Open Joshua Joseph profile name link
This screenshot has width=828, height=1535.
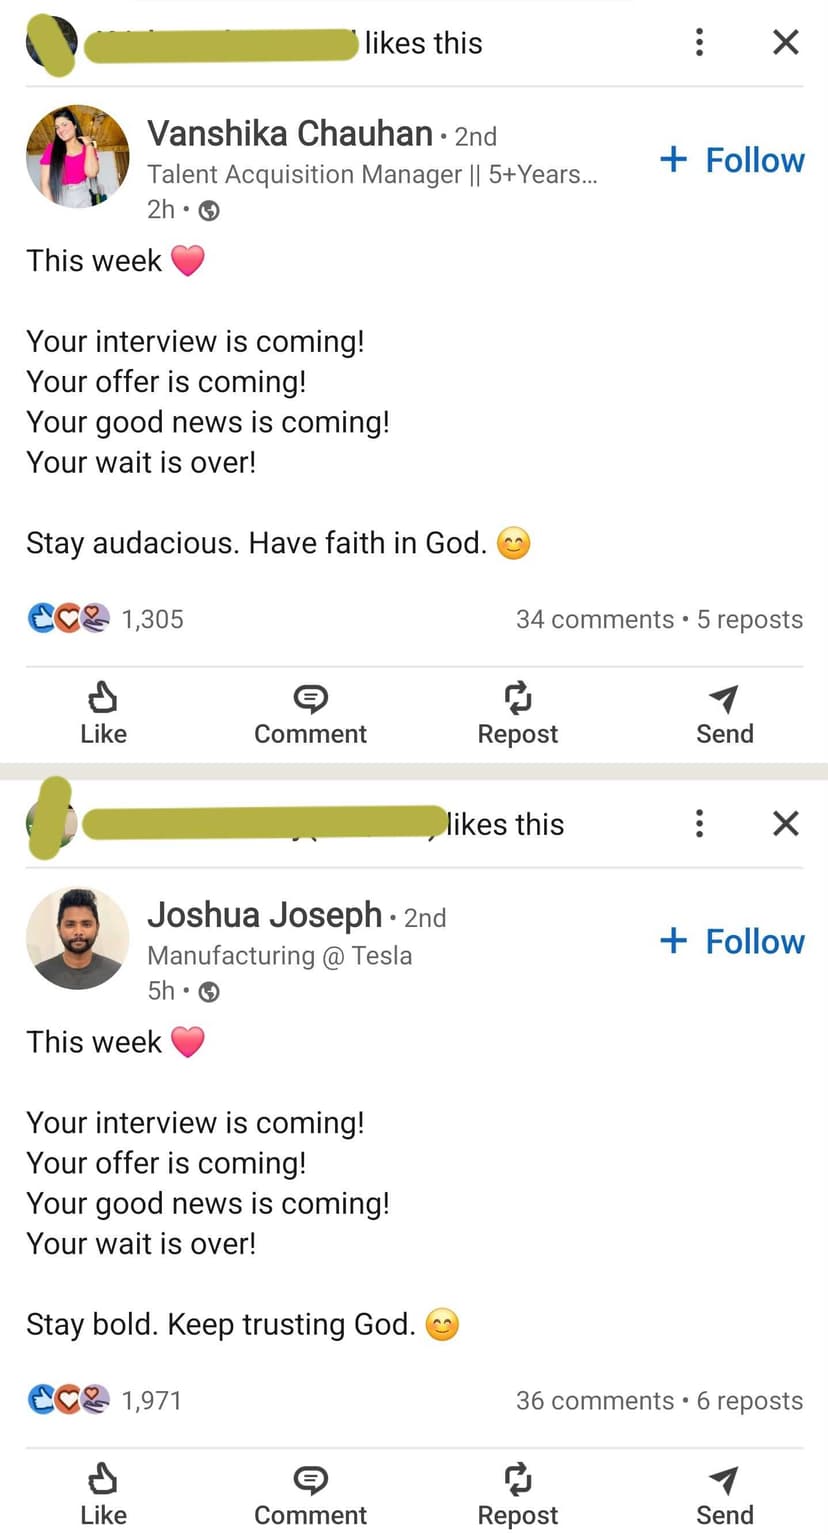pos(264,915)
